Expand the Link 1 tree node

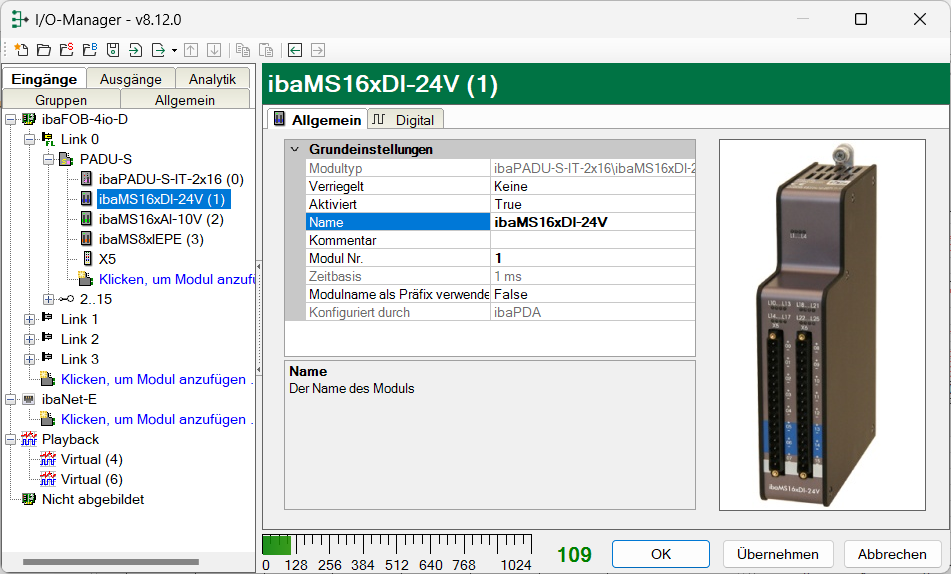click(29, 319)
